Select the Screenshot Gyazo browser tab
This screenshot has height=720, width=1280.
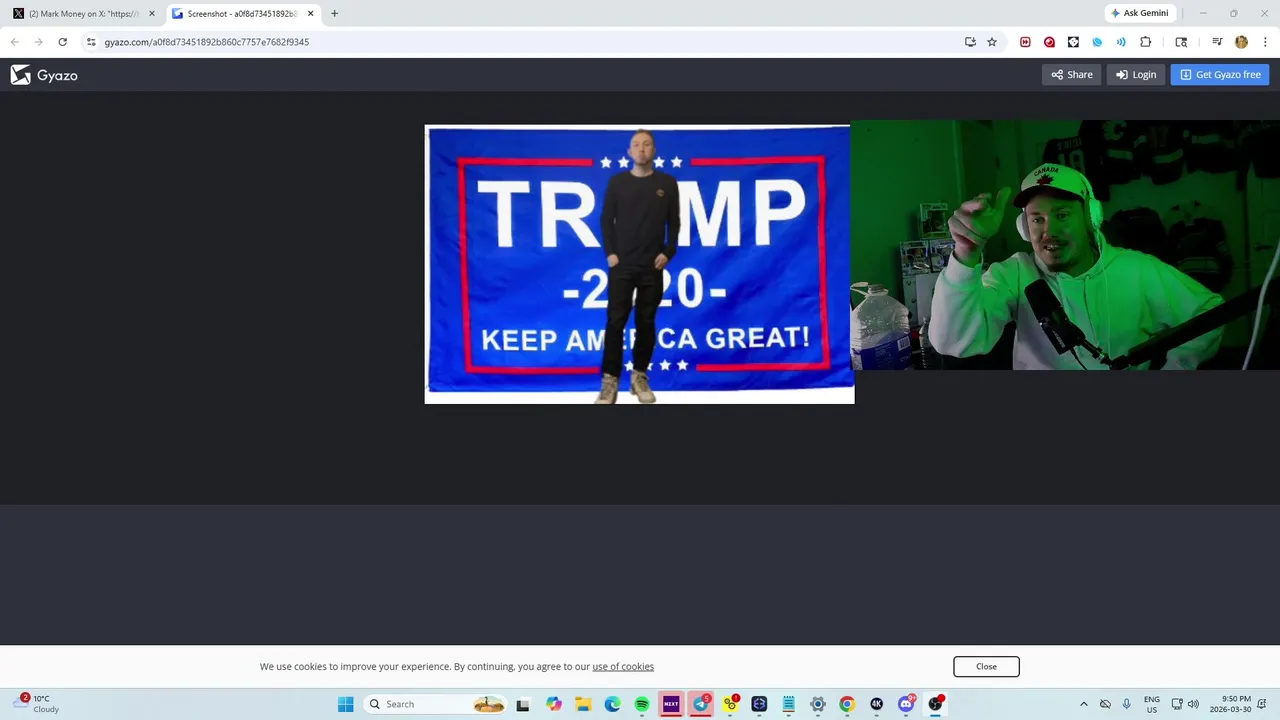[241, 14]
